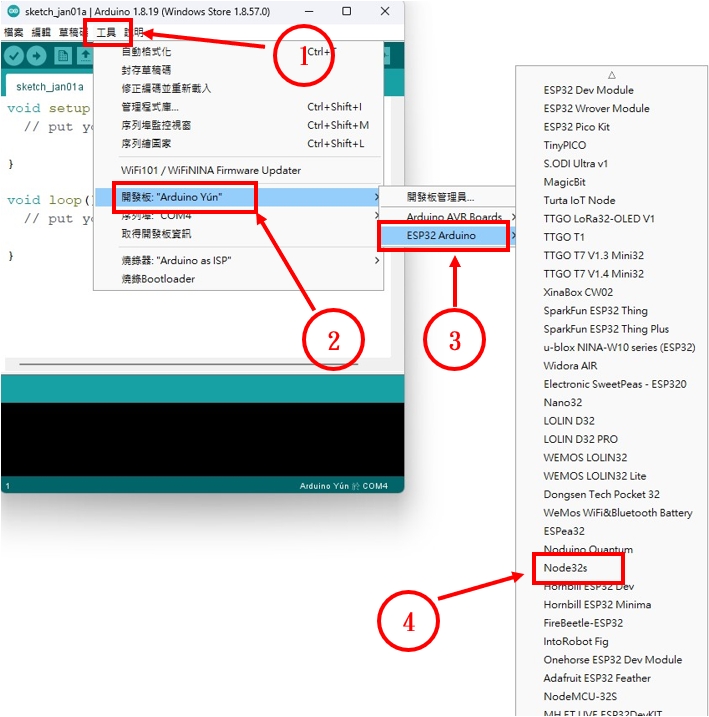Select ESP32 Wrover Module board
This screenshot has height=717, width=709.
(x=612, y=108)
